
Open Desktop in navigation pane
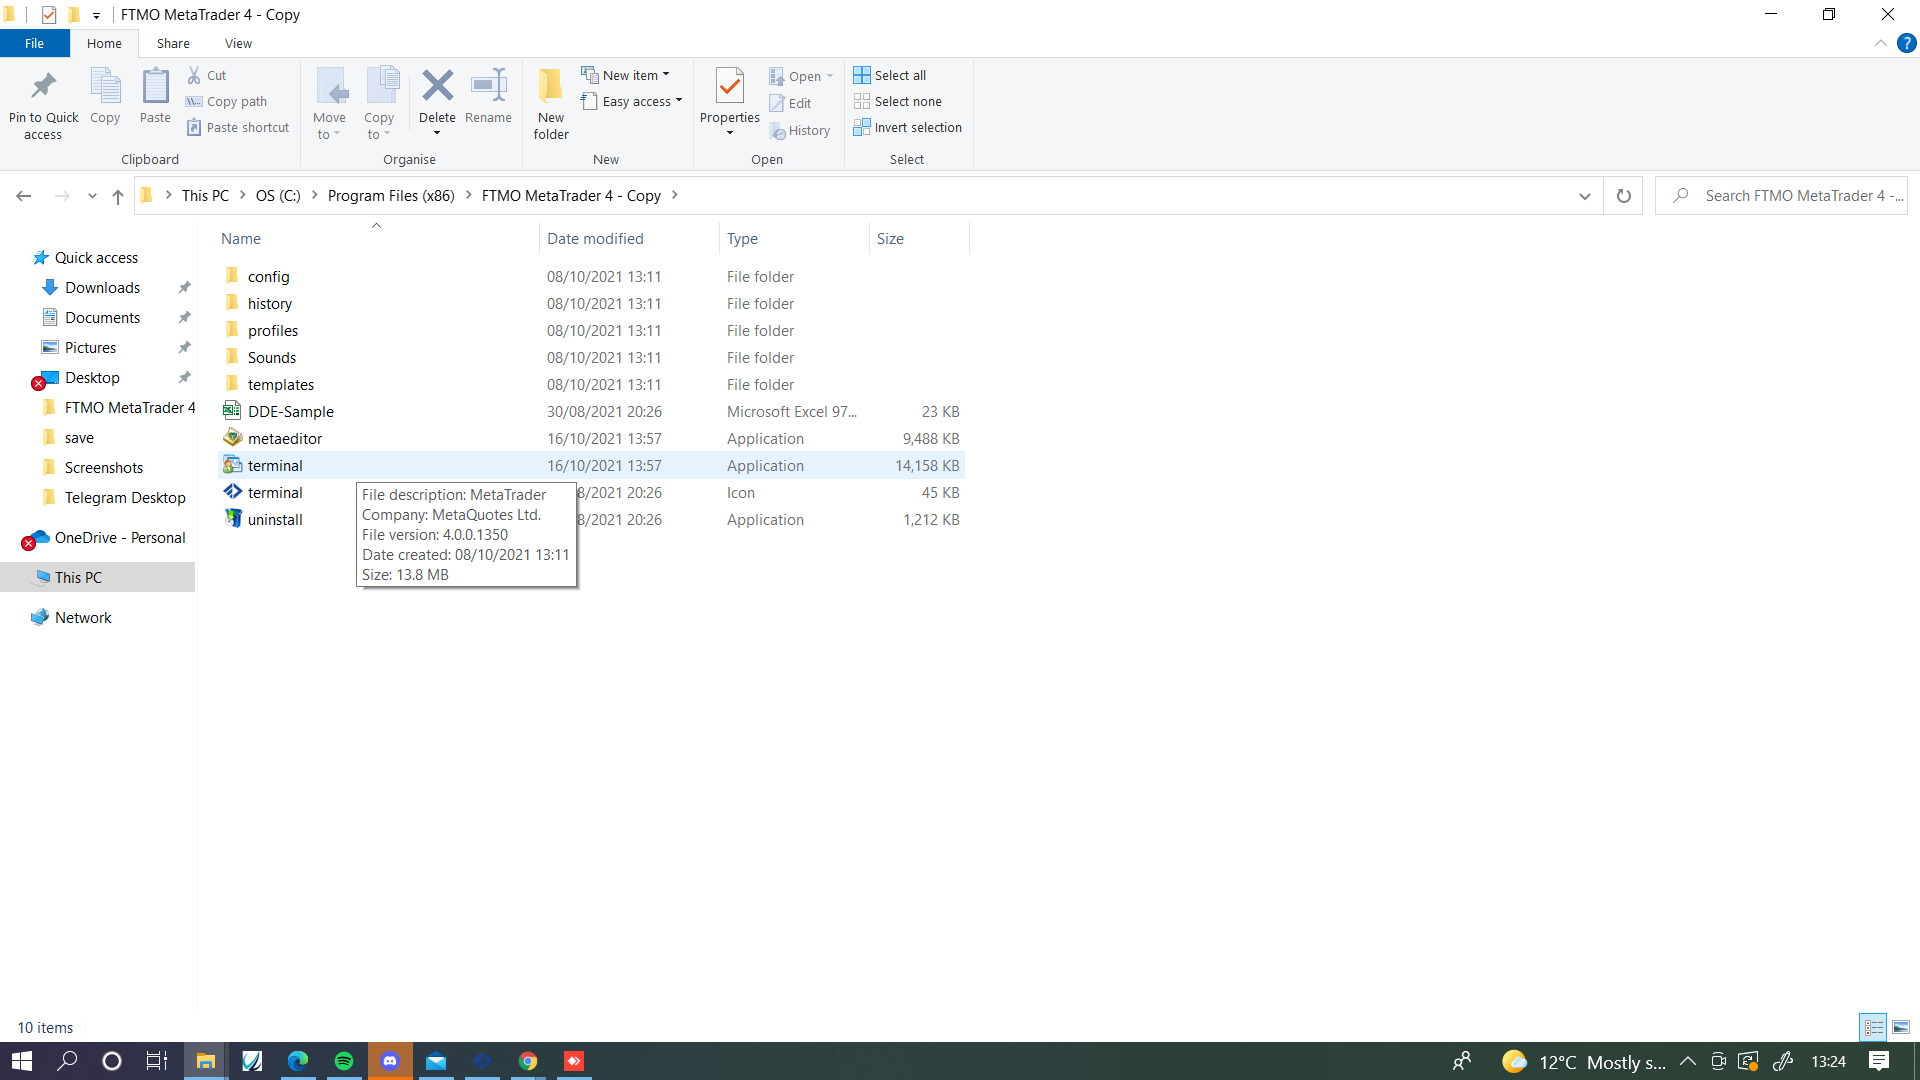pyautogui.click(x=92, y=378)
